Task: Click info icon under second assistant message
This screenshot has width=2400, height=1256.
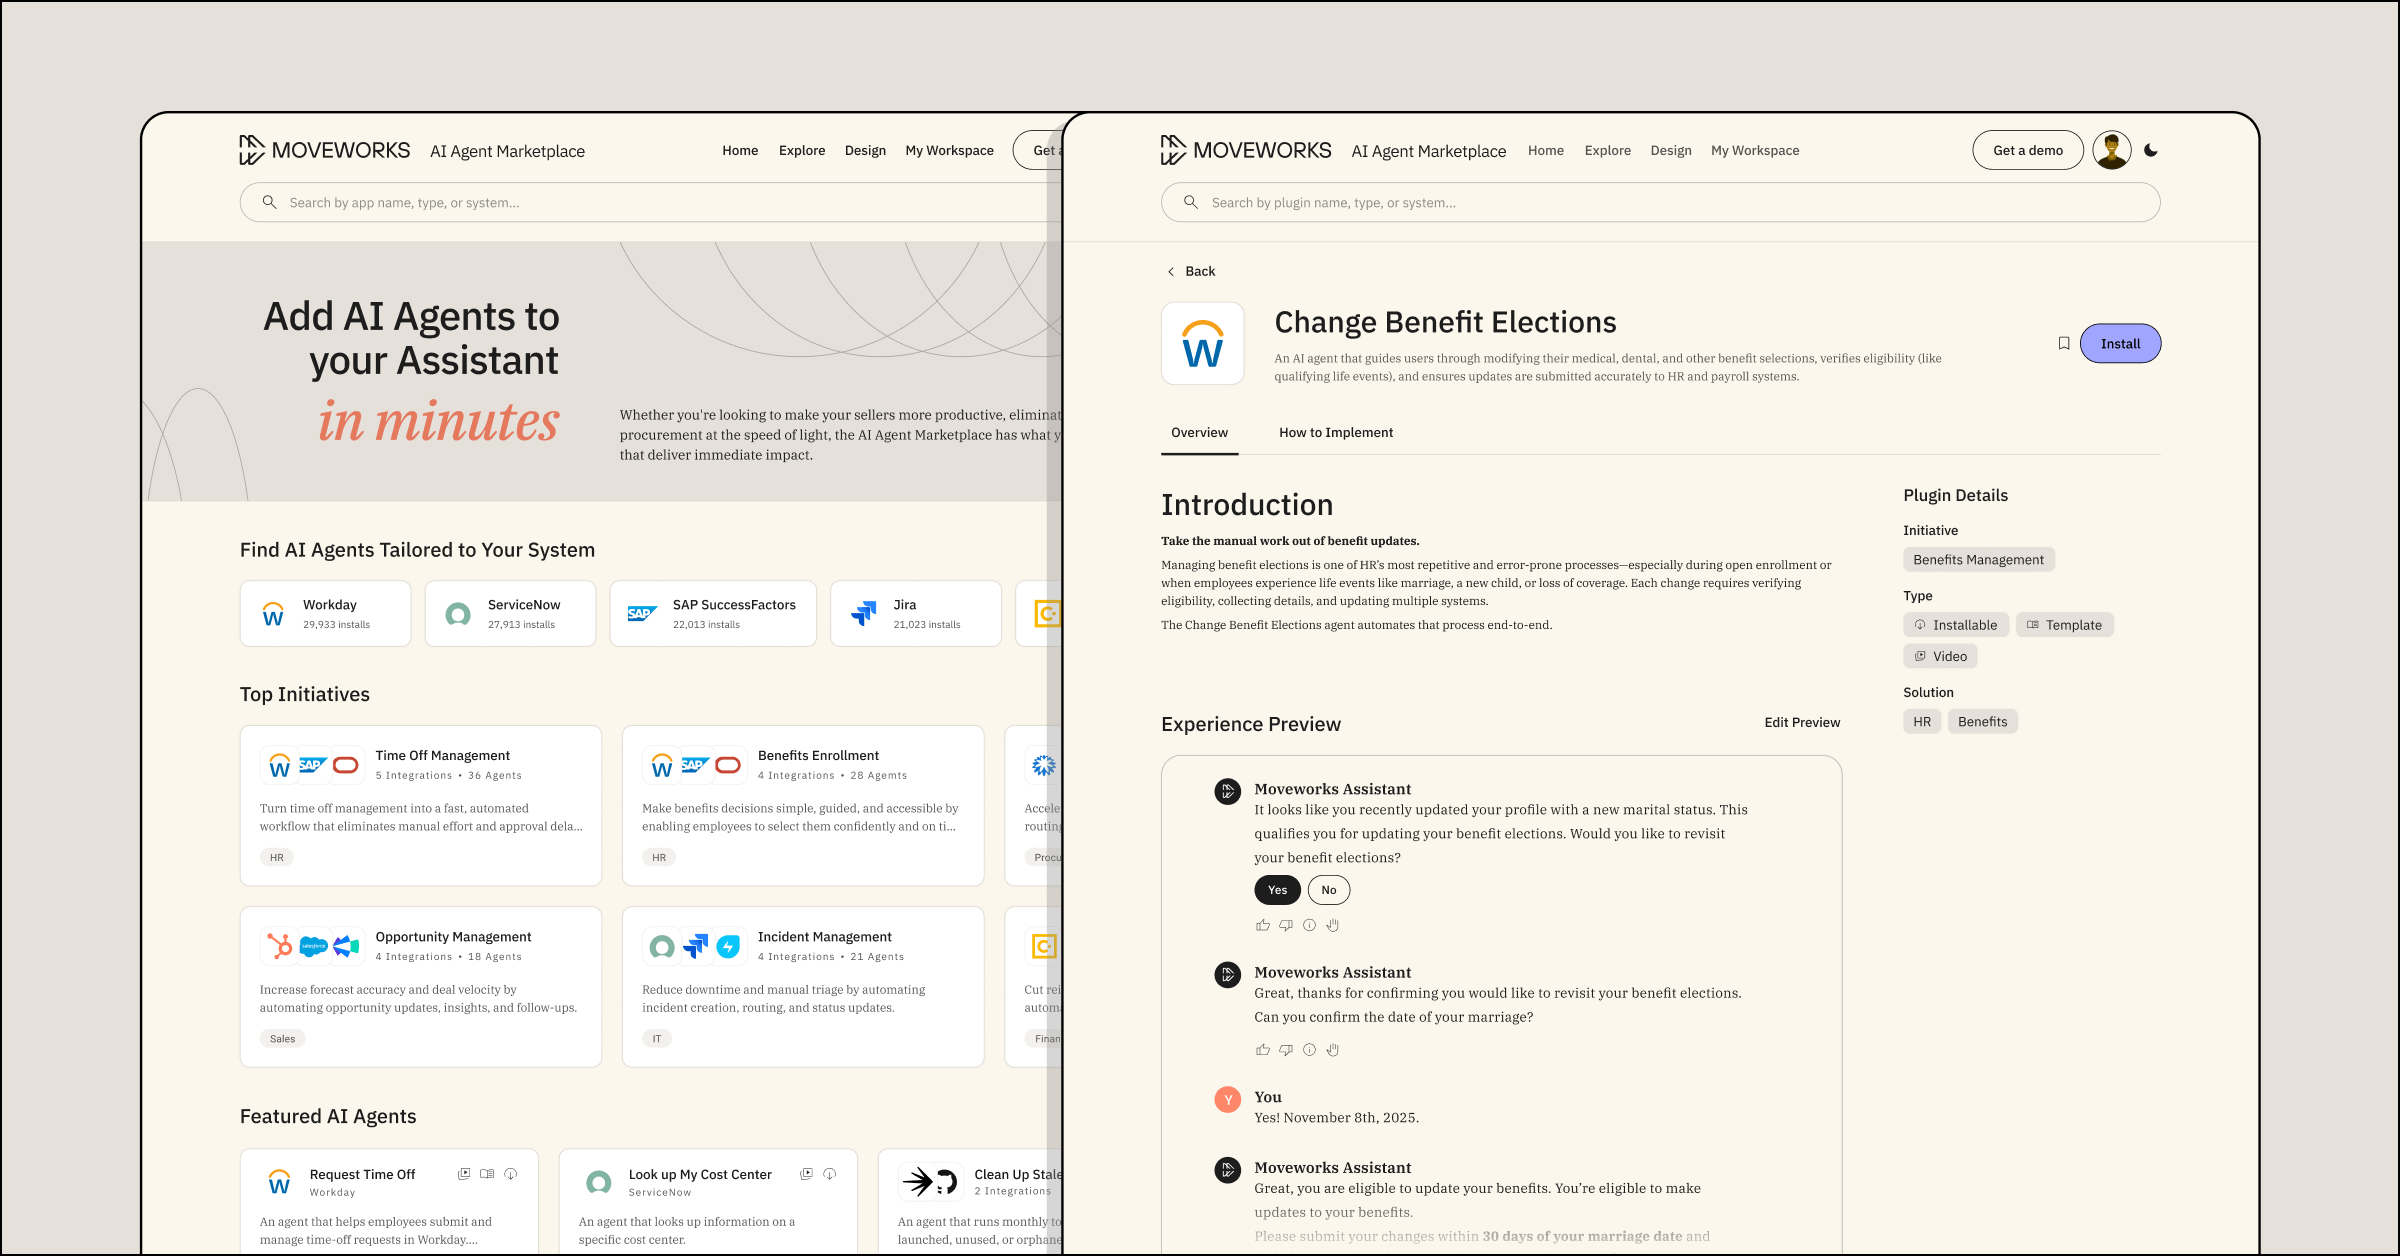Action: [1309, 1050]
